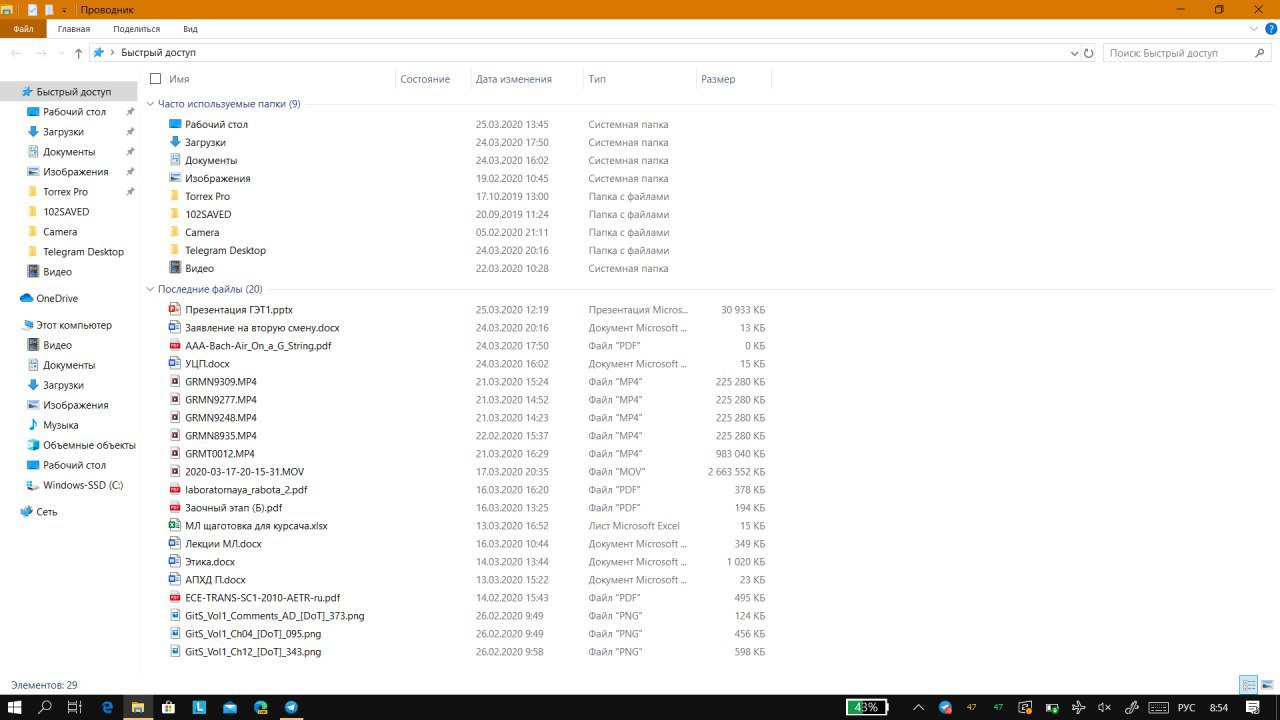The image size is (1280, 720).
Task: Switch to the Вид ribbon tab
Action: (190, 29)
